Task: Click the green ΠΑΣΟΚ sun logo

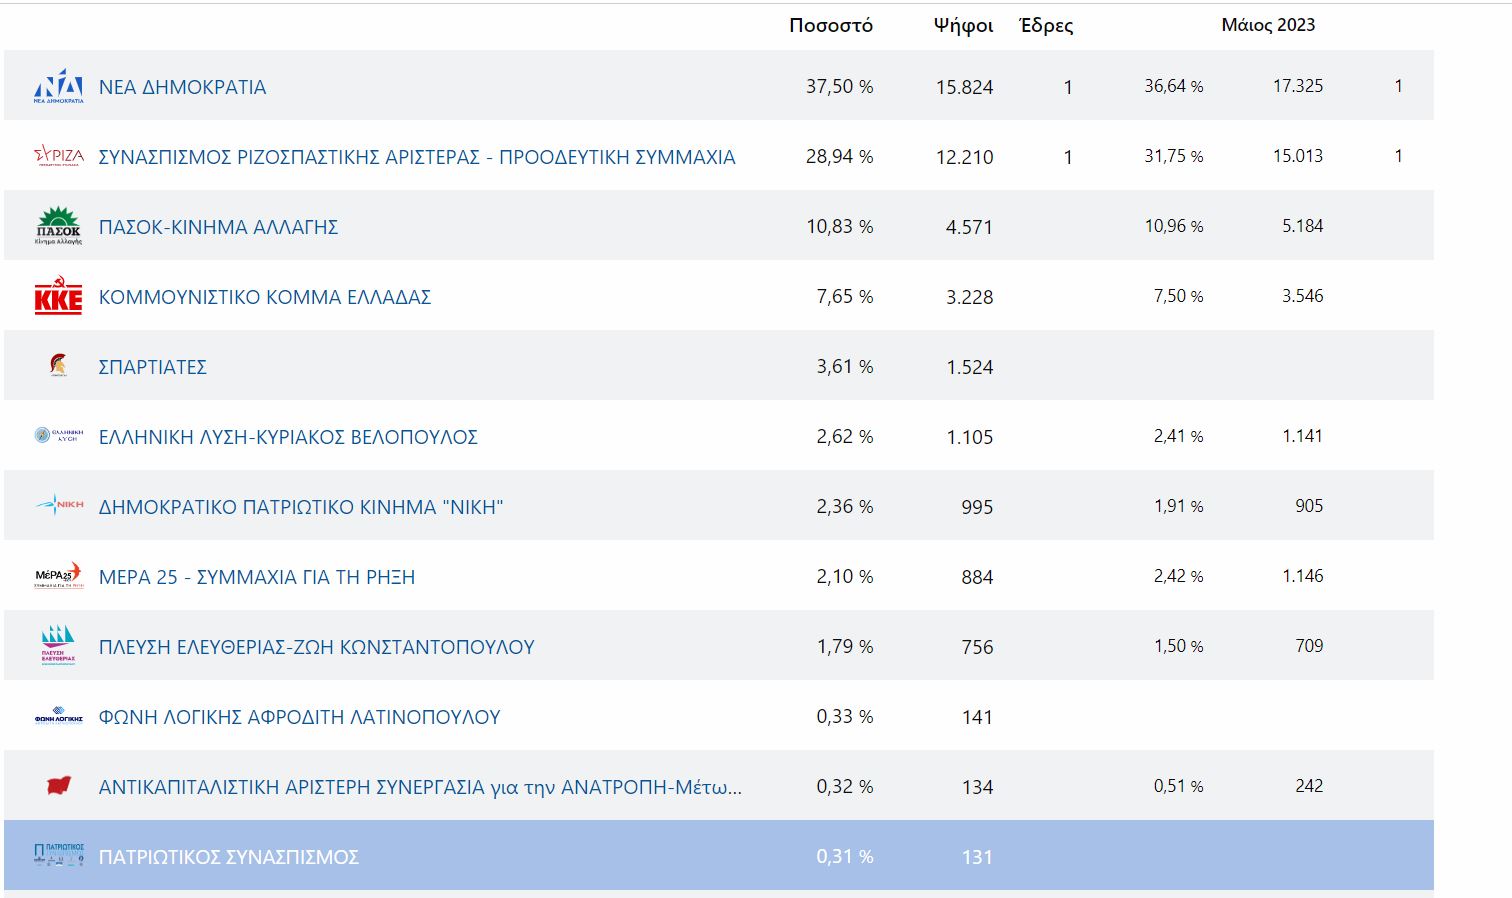Action: [58, 226]
